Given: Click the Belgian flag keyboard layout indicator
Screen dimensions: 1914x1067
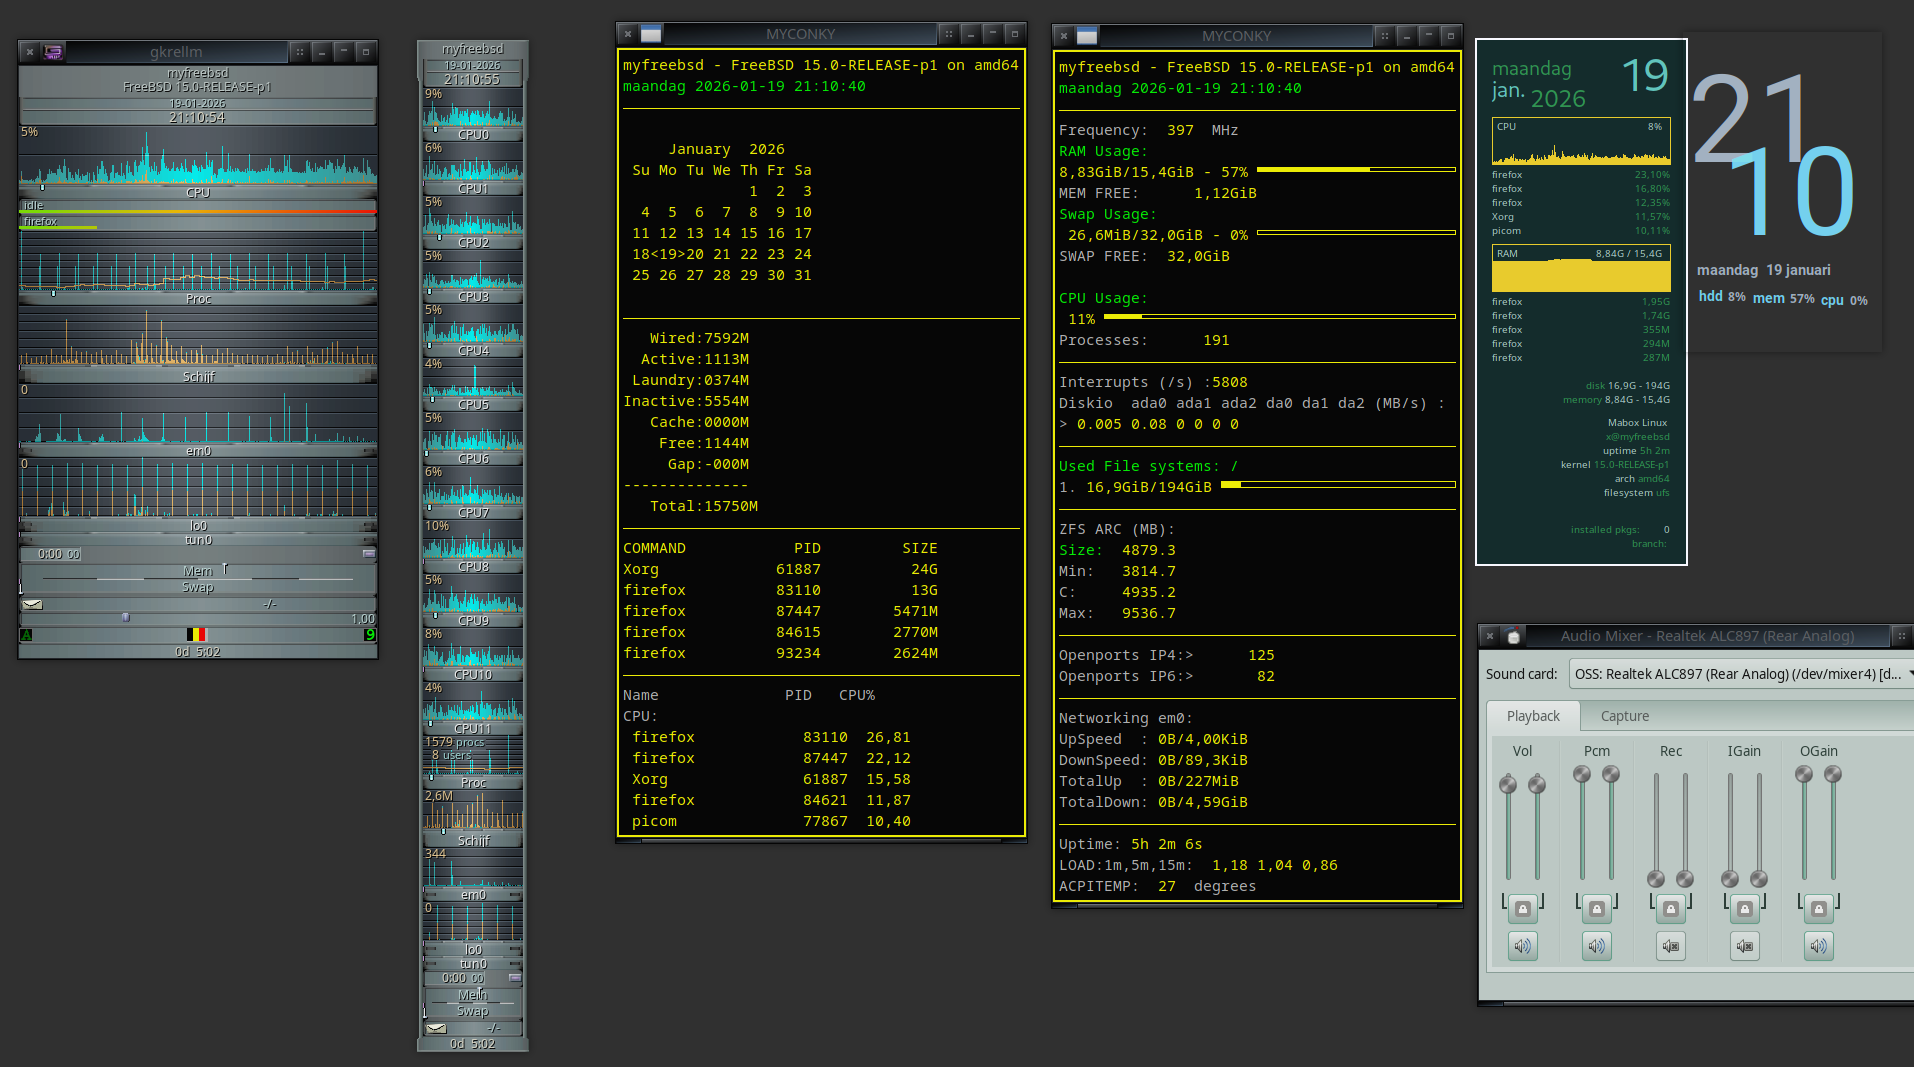Looking at the screenshot, I should click(x=196, y=634).
